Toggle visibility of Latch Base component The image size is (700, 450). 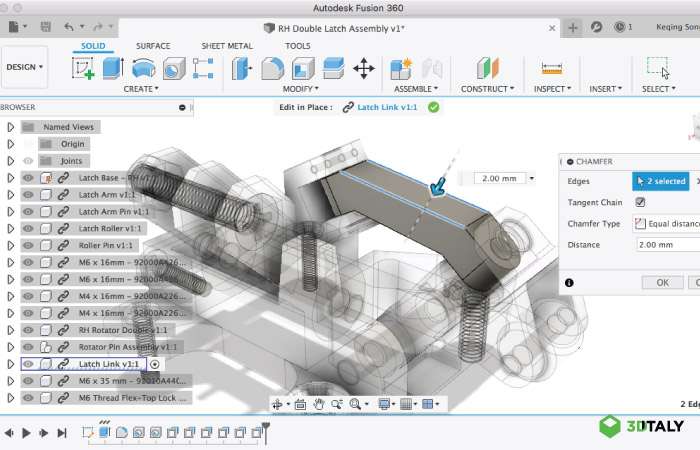28,178
